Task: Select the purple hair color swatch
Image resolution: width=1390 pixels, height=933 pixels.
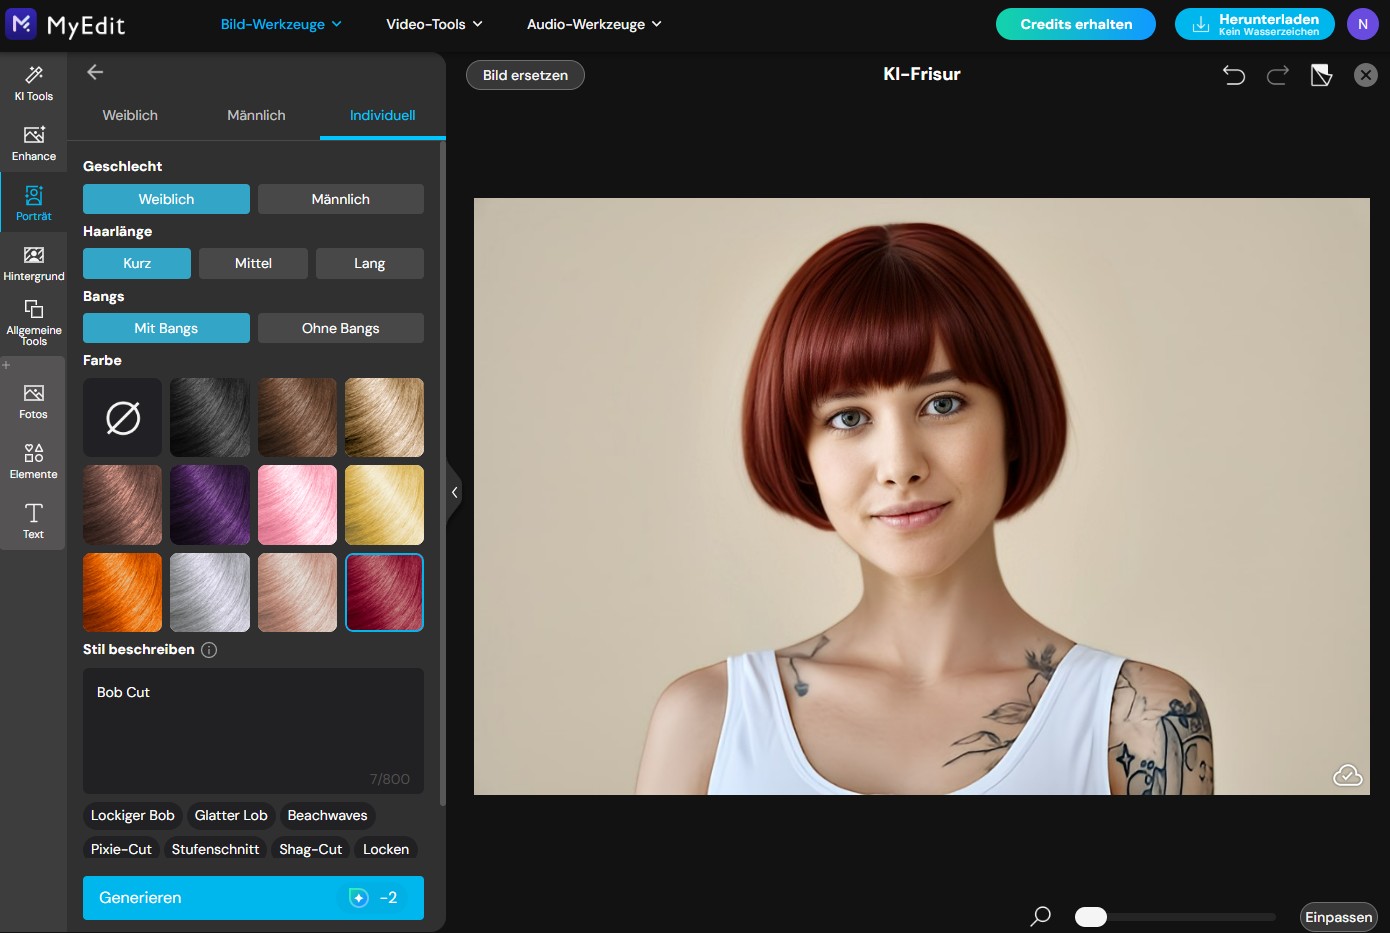Action: (x=209, y=504)
